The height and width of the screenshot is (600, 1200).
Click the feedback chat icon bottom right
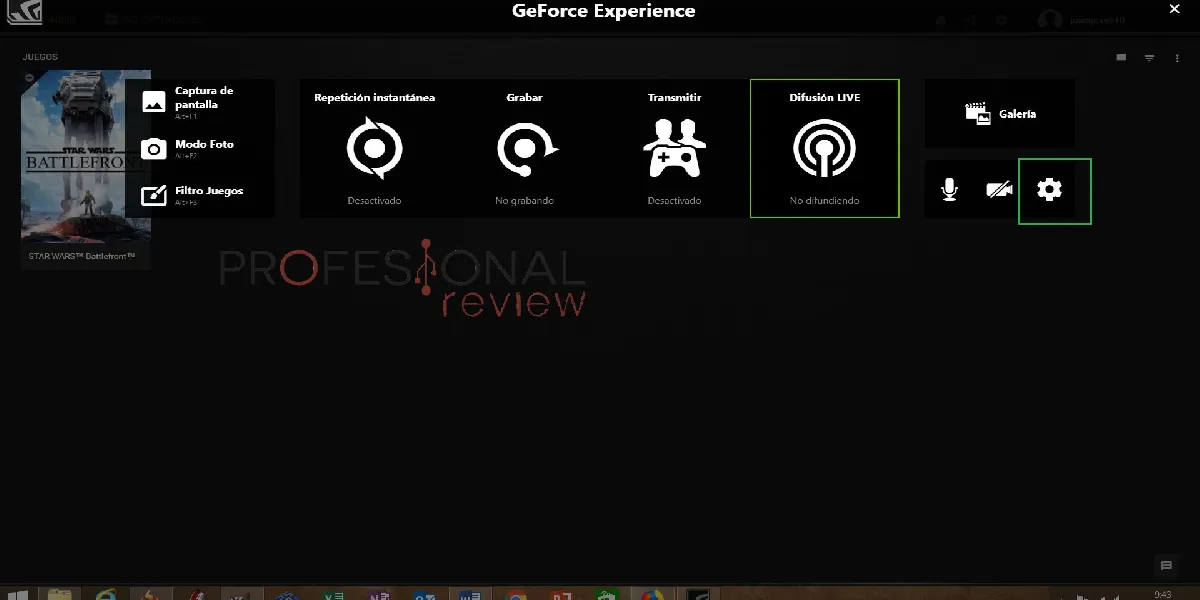click(x=1165, y=566)
